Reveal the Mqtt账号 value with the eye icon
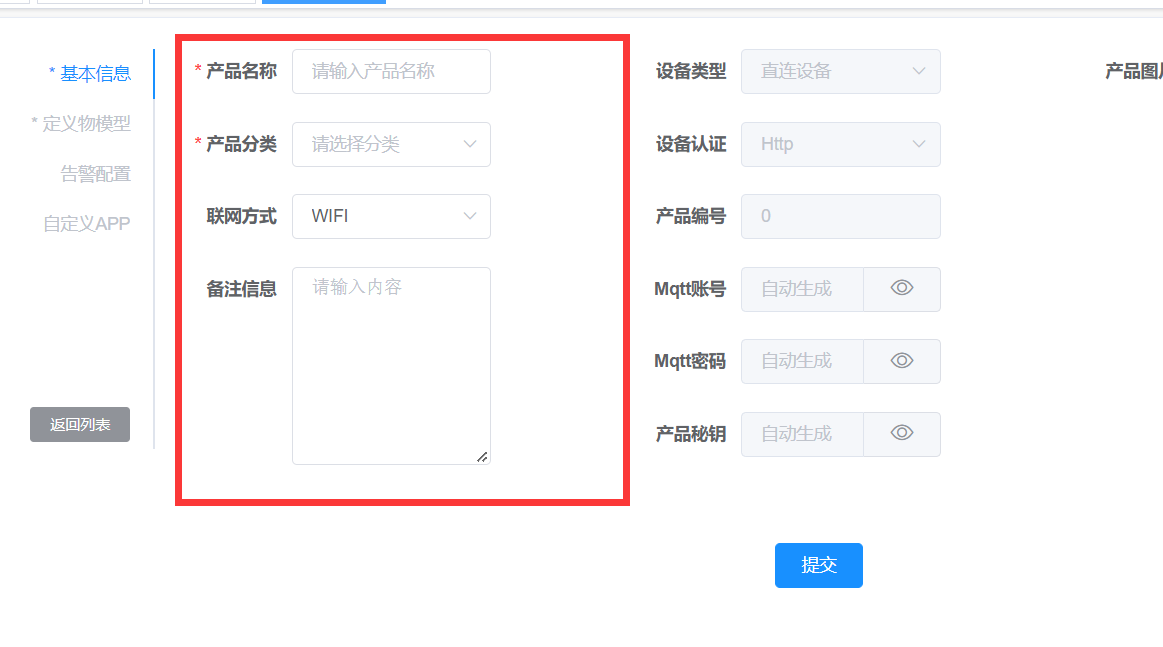Image resolution: width=1163 pixels, height=647 pixels. point(901,289)
